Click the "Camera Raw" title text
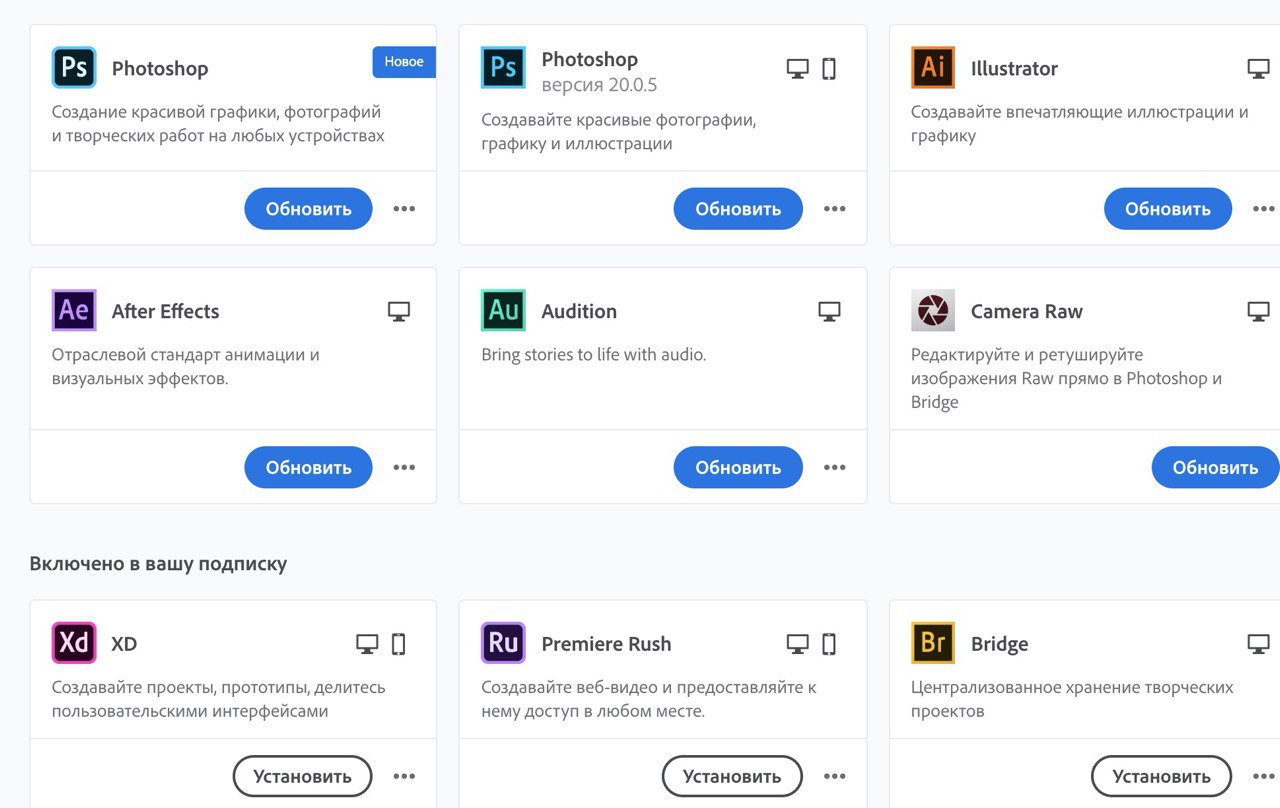The image size is (1280, 808). (1027, 311)
